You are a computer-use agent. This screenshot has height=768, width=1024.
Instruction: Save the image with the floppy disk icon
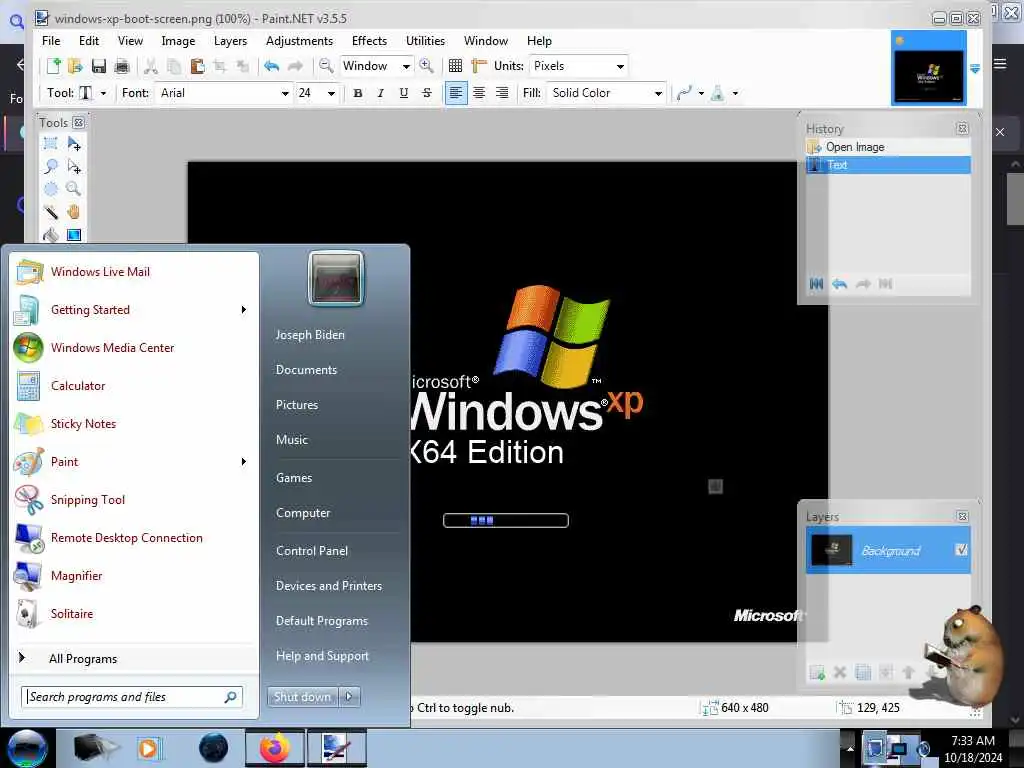click(99, 66)
